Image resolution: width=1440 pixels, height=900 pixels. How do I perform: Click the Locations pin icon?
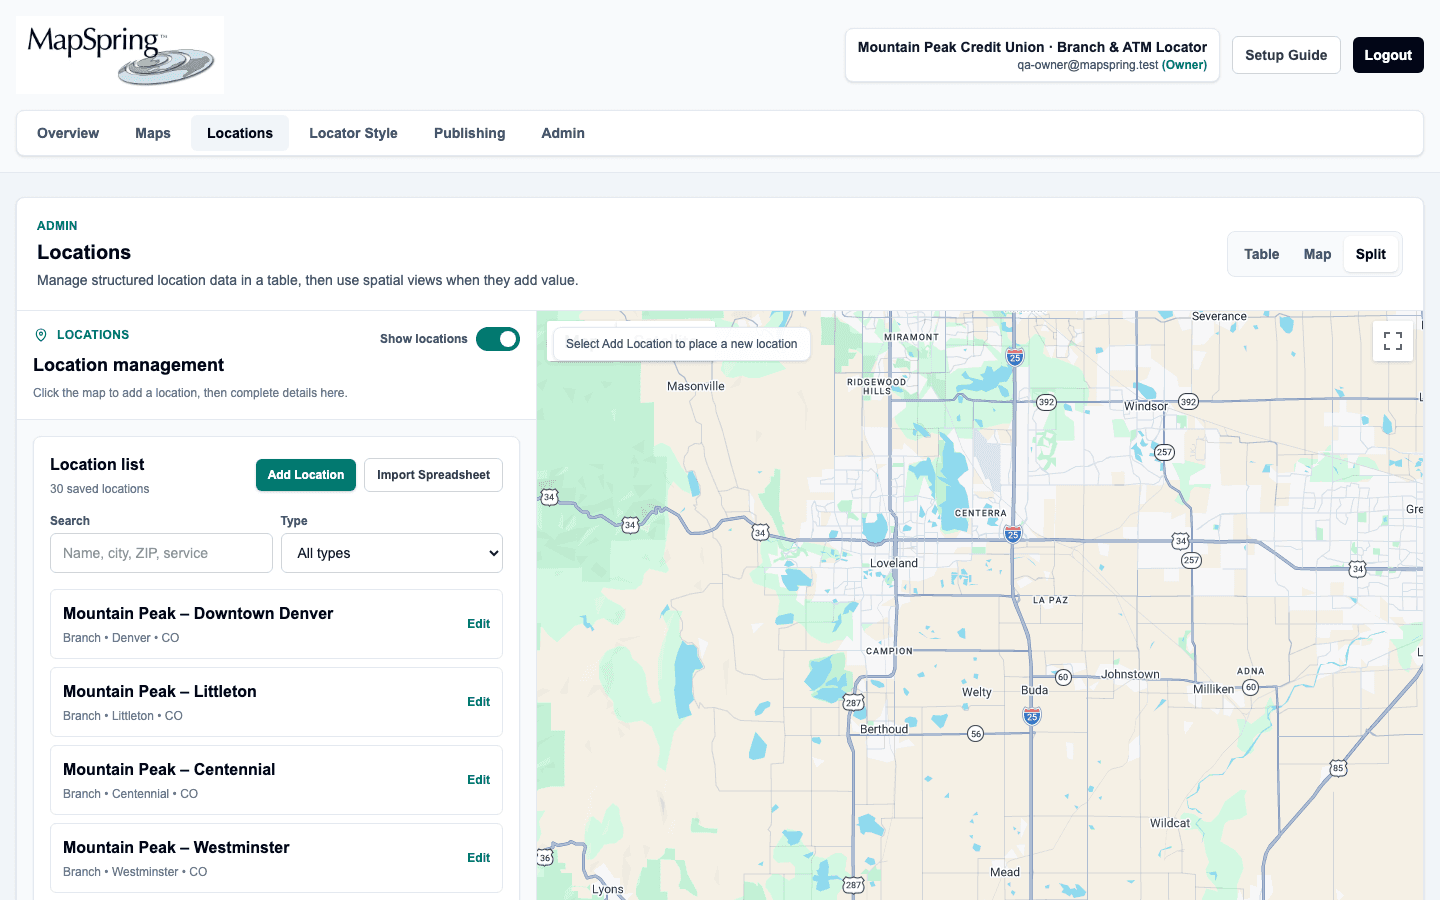click(41, 335)
